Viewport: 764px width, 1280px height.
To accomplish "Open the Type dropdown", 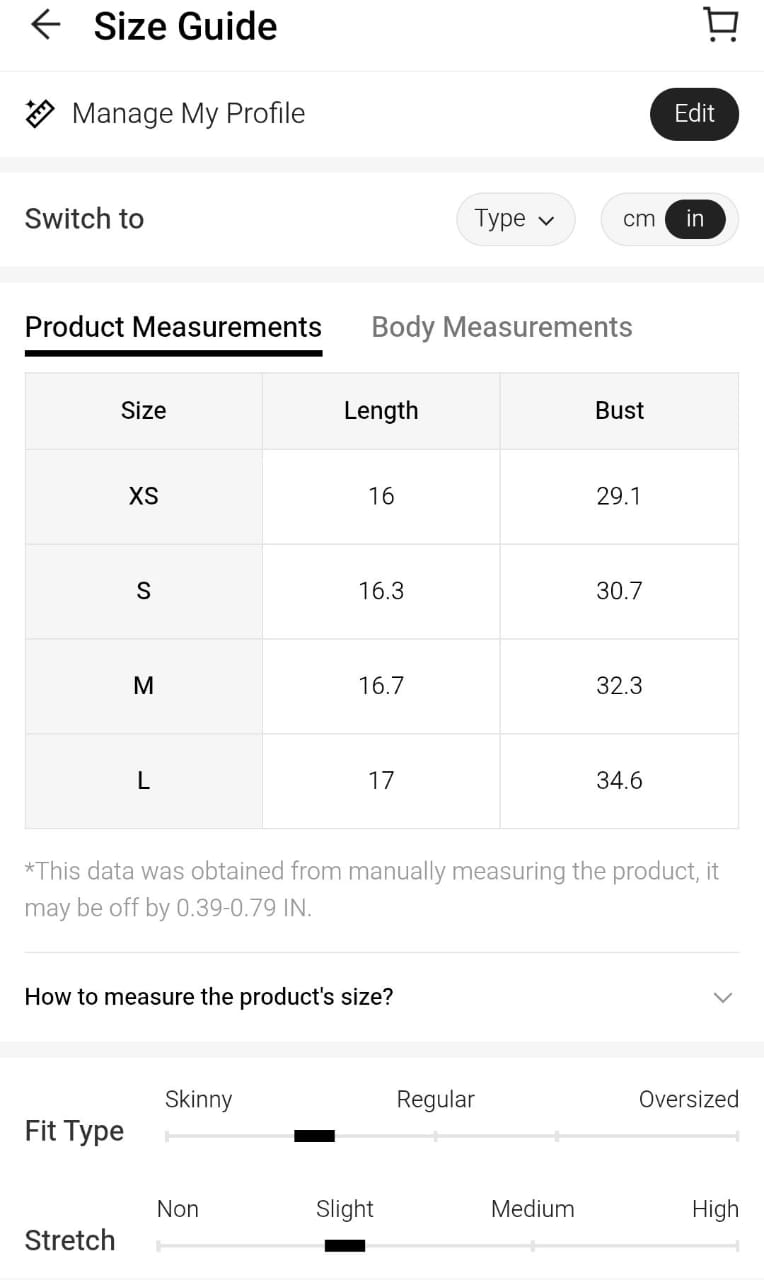I will (x=515, y=219).
